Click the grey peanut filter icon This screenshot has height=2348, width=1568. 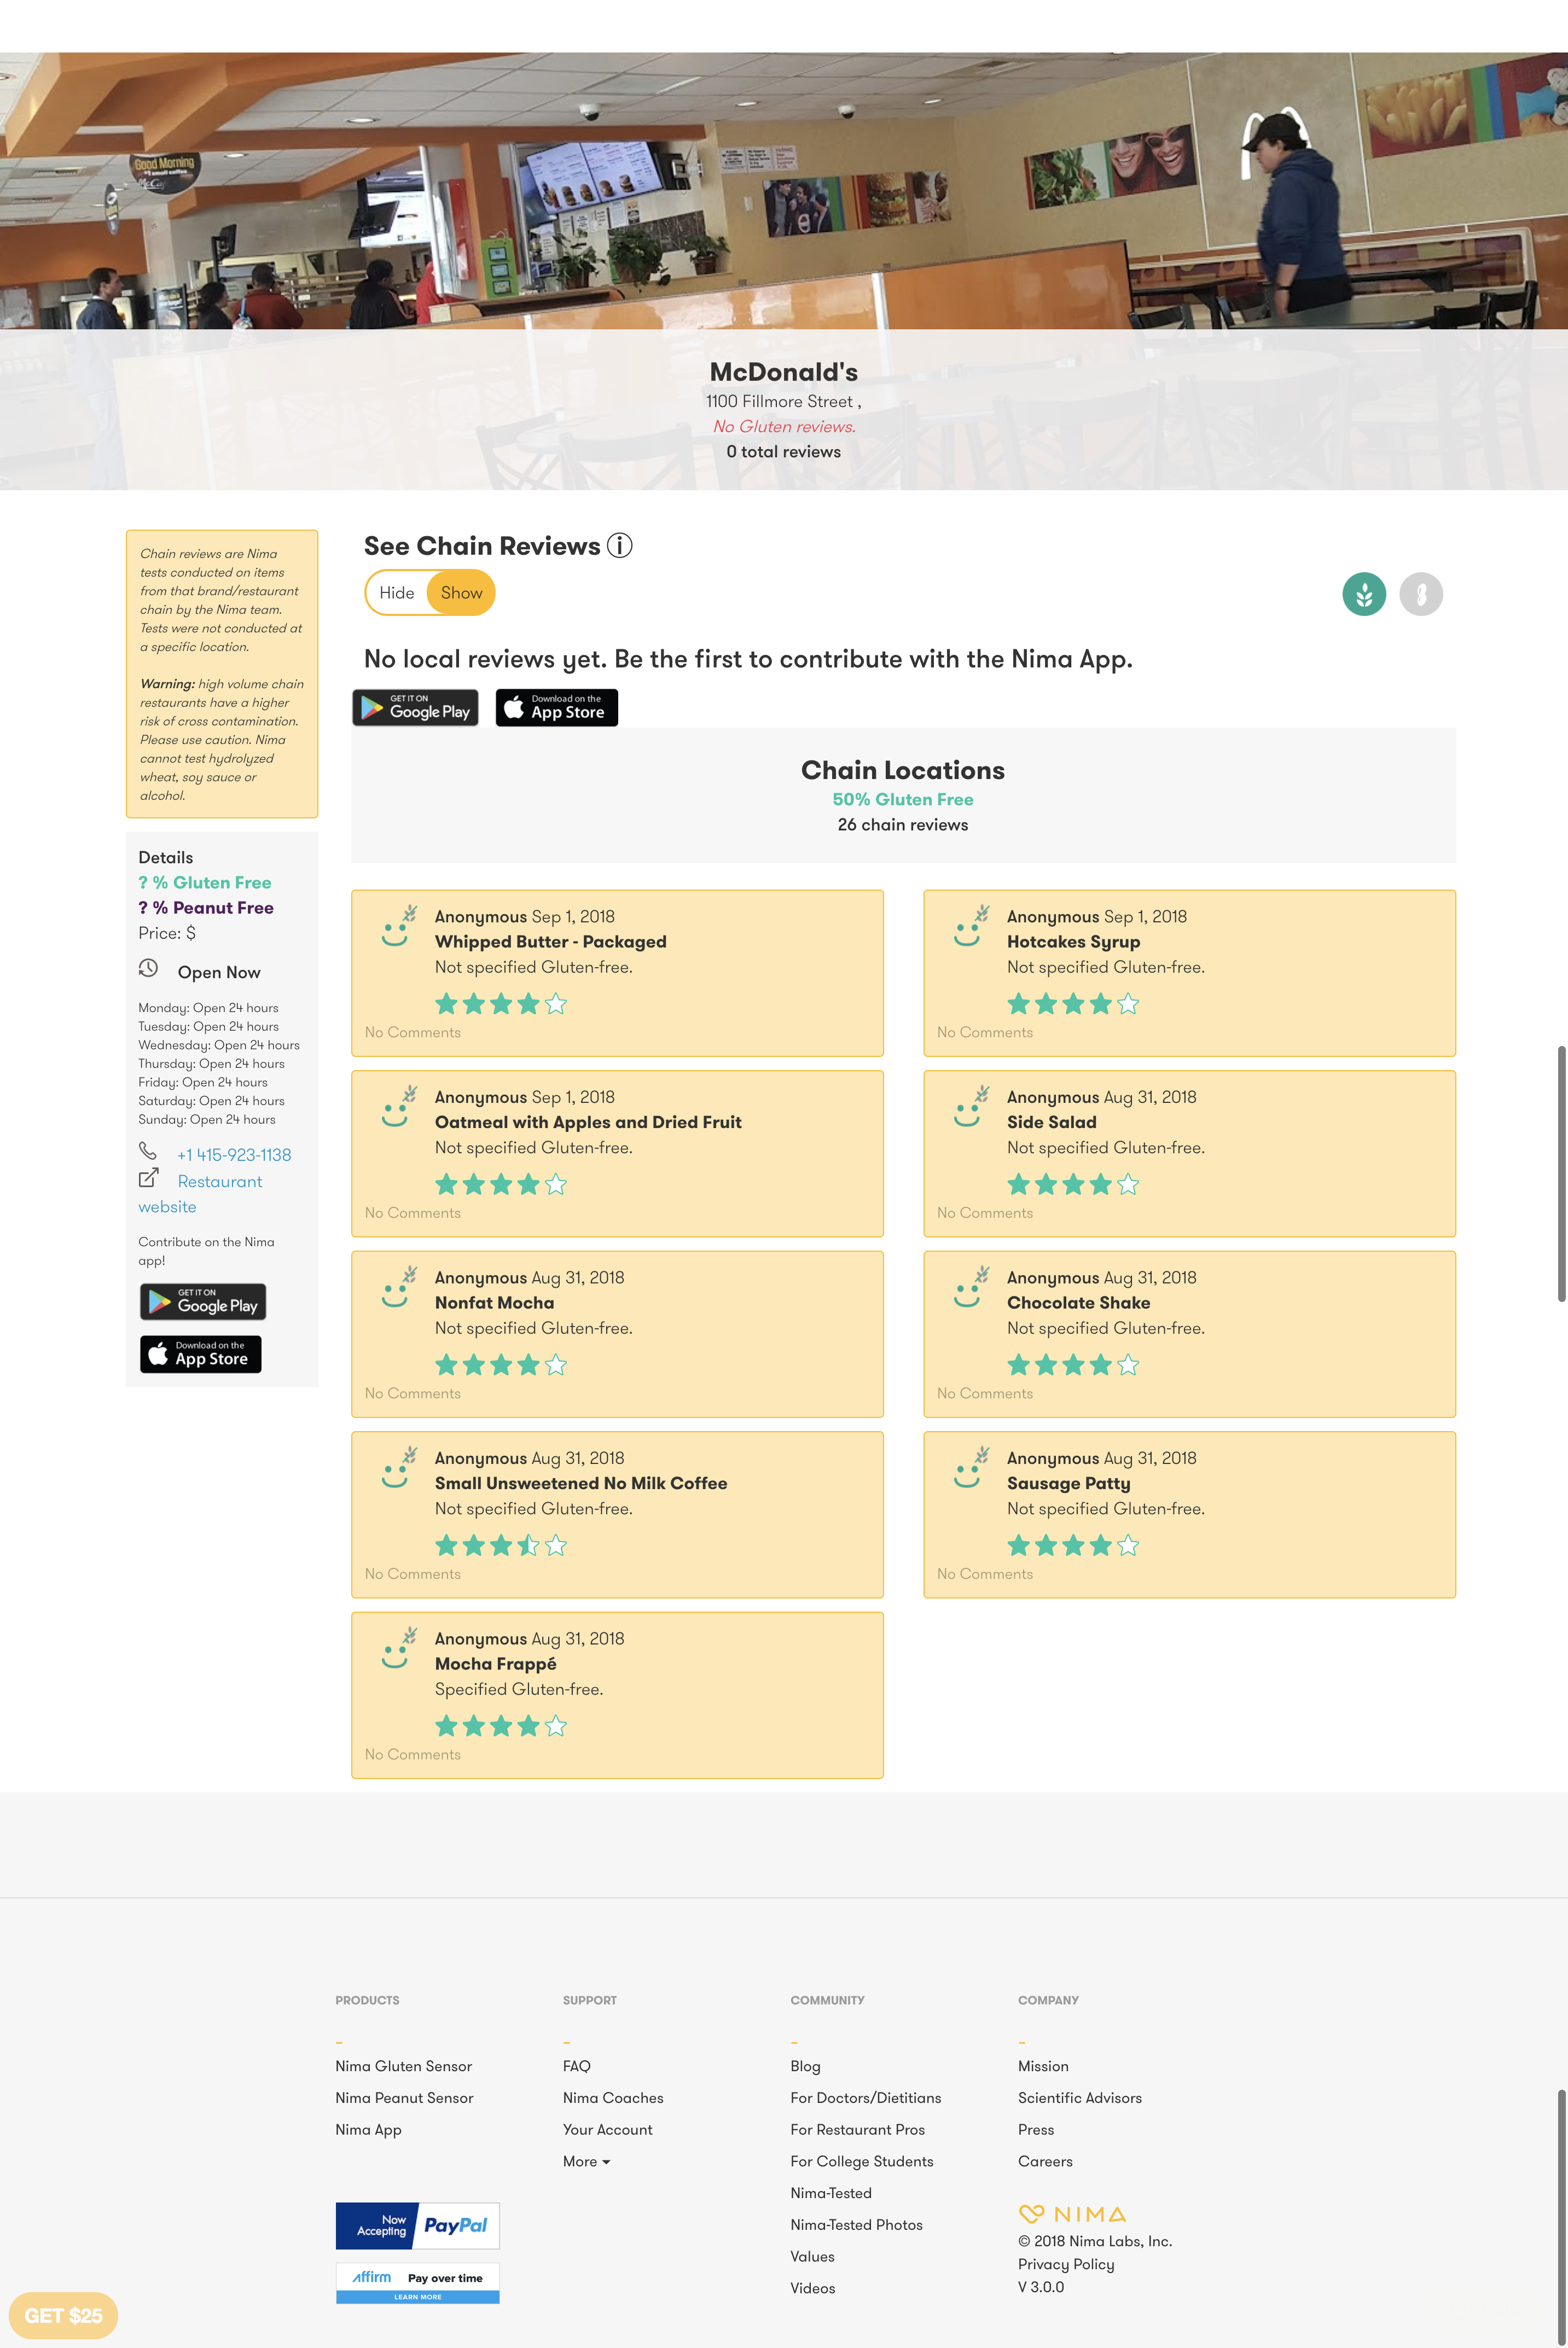tap(1421, 594)
